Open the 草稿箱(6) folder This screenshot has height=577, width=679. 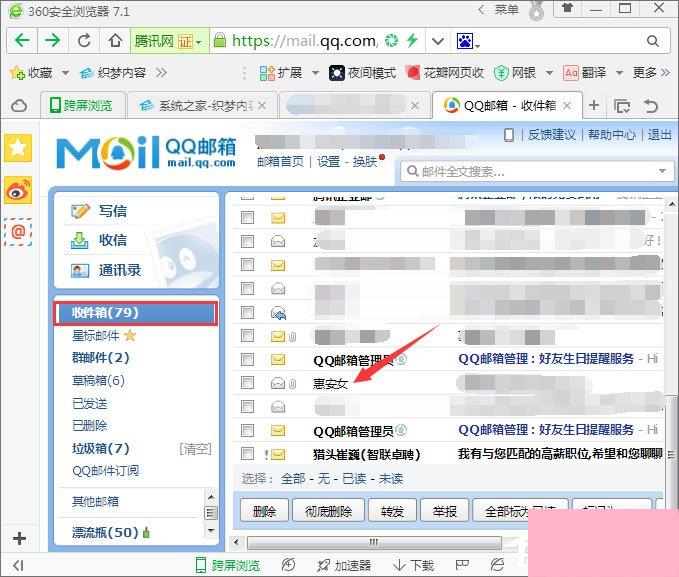98,380
